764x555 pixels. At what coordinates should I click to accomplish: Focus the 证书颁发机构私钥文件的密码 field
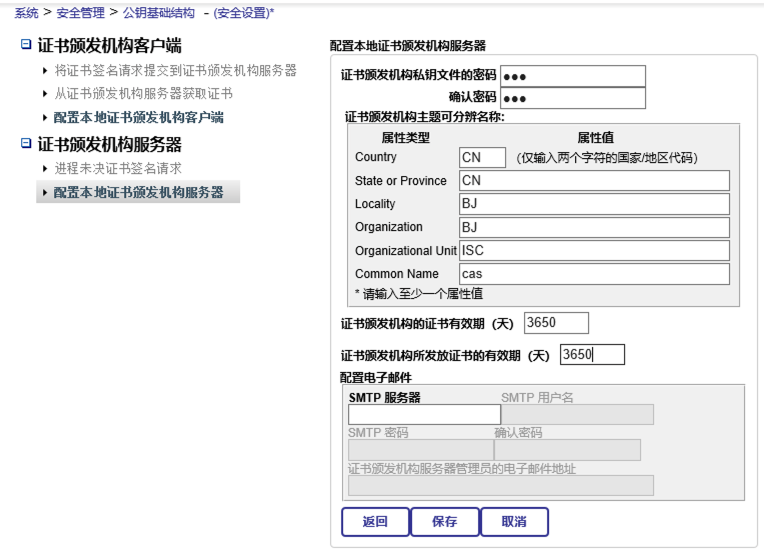click(572, 76)
